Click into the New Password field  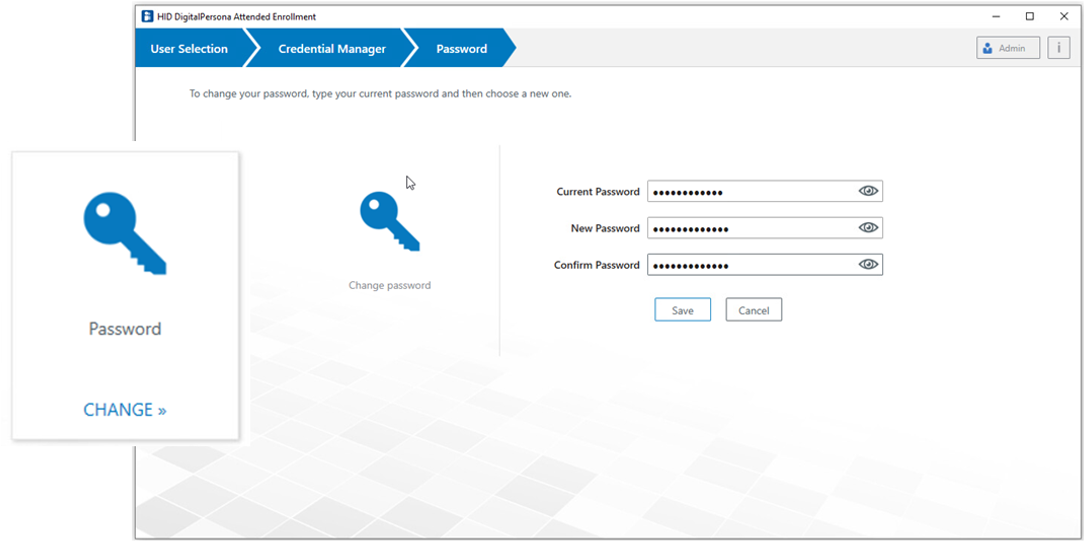coord(750,228)
